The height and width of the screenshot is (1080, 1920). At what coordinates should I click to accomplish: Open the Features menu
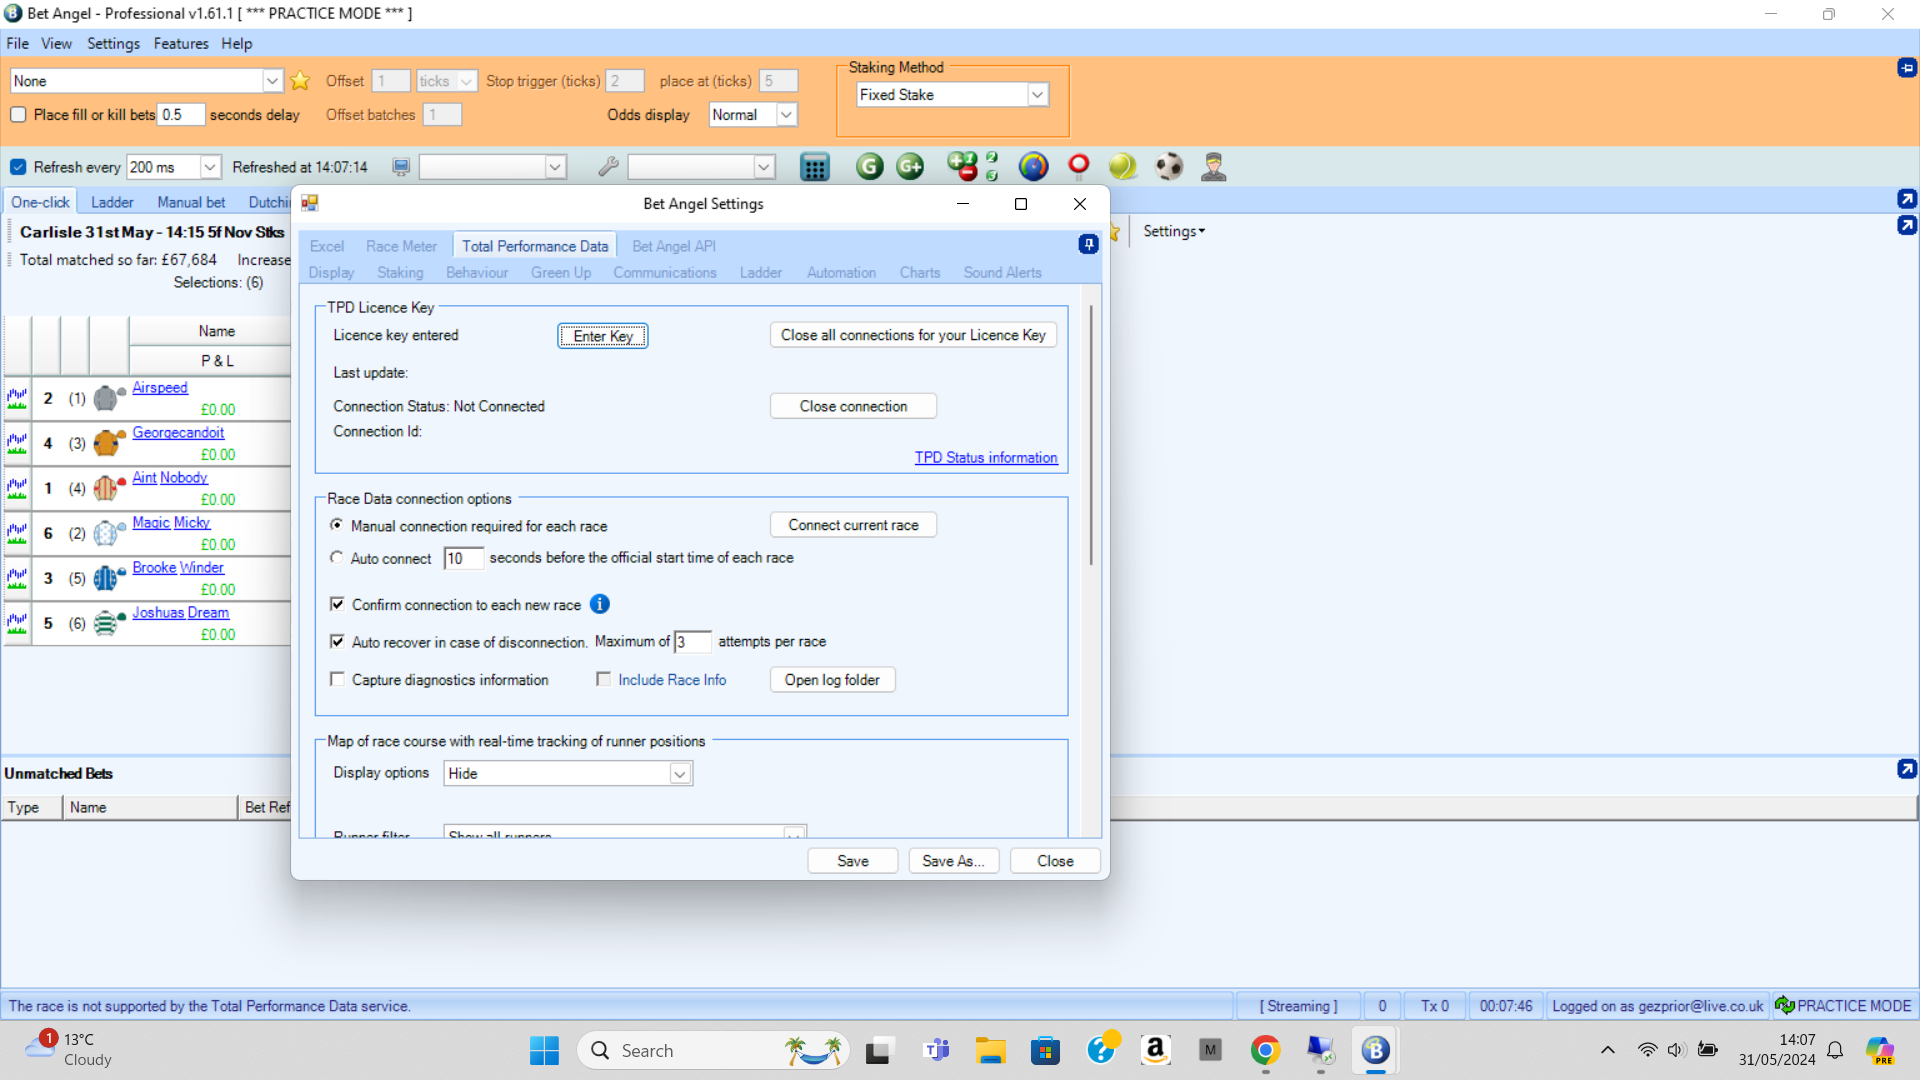[180, 44]
